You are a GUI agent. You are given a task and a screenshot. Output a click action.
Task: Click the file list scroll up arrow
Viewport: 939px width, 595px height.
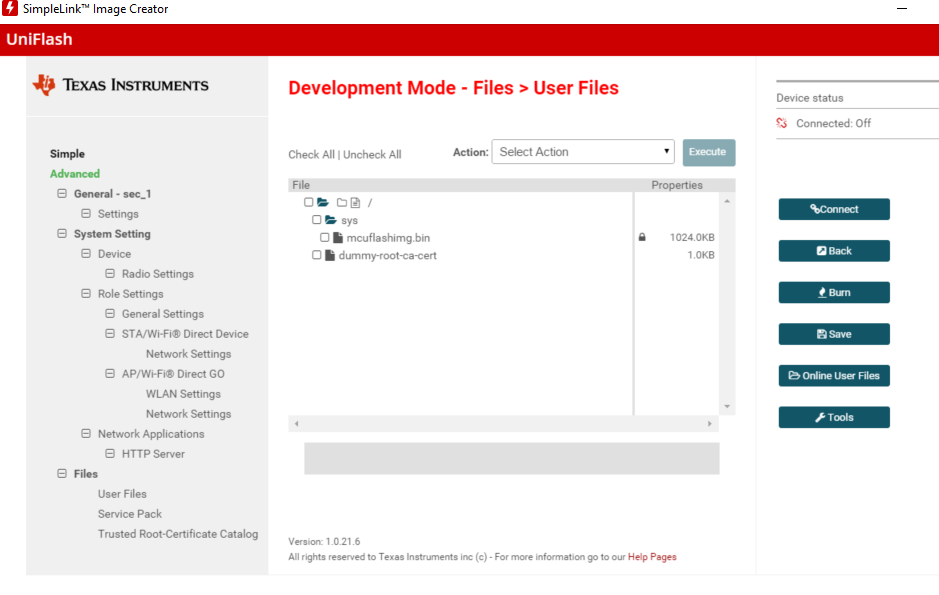pyautogui.click(x=727, y=201)
